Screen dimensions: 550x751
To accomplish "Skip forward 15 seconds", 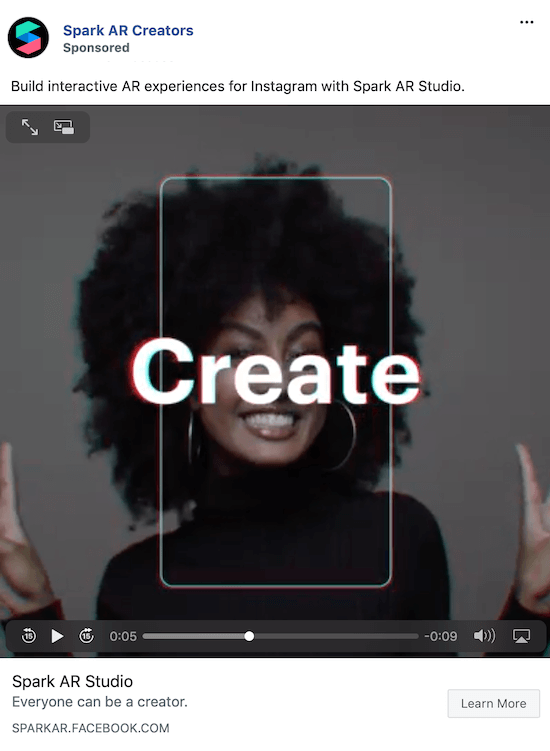I will pyautogui.click(x=86, y=636).
